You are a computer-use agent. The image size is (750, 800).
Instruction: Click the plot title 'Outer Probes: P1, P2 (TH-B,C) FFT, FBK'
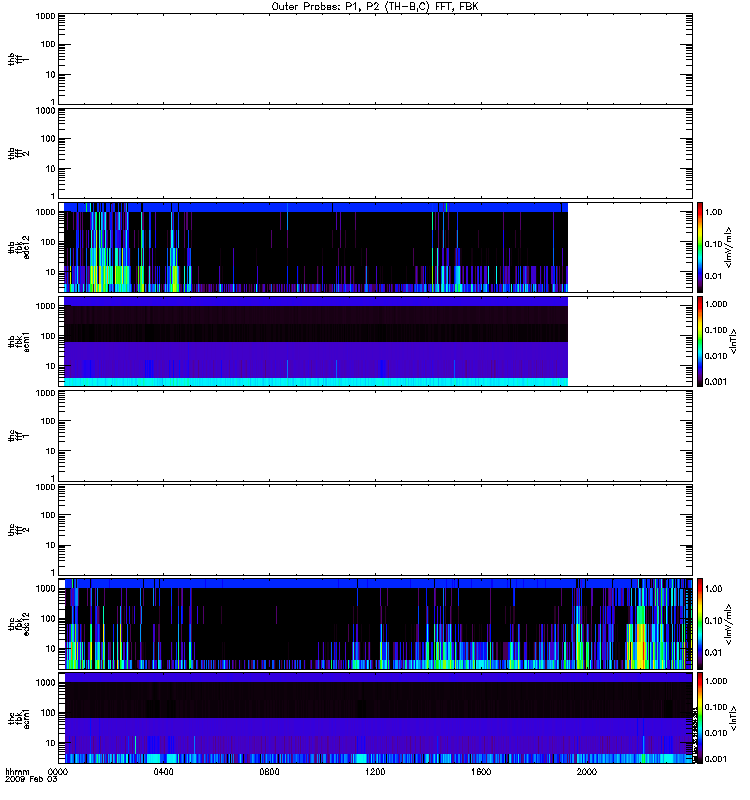[x=375, y=7]
